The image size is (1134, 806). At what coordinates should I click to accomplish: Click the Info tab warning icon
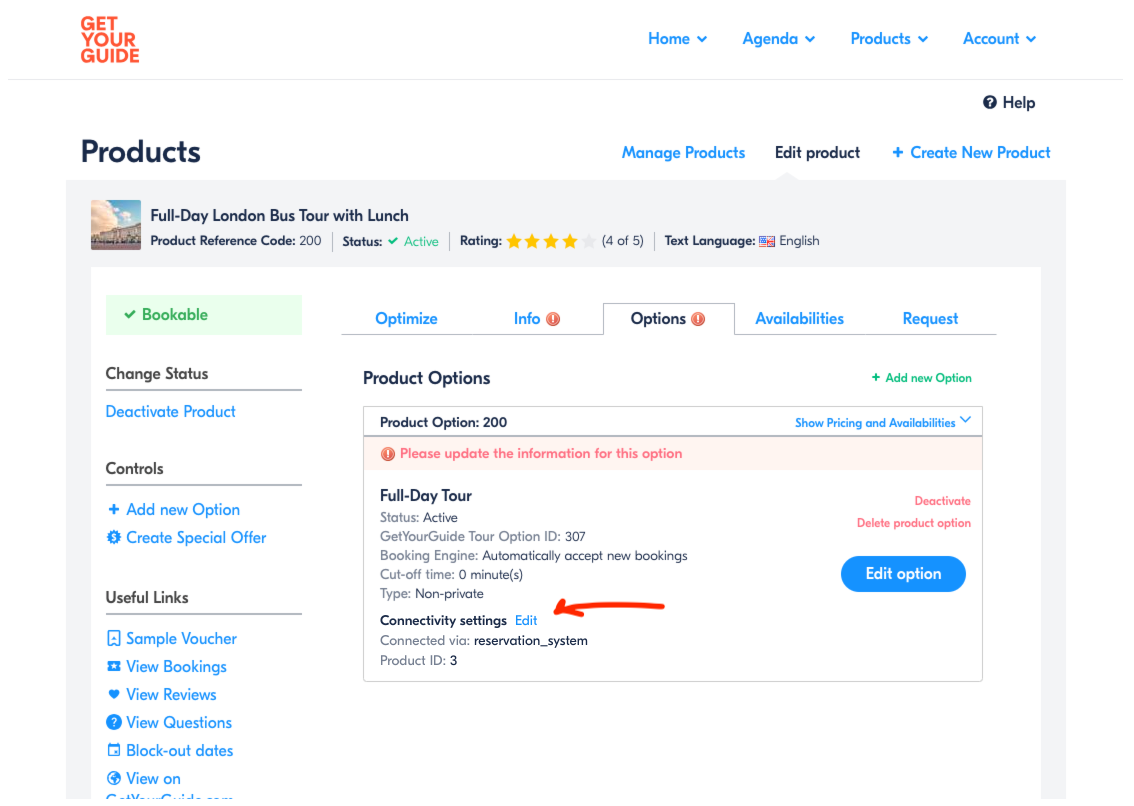[553, 319]
